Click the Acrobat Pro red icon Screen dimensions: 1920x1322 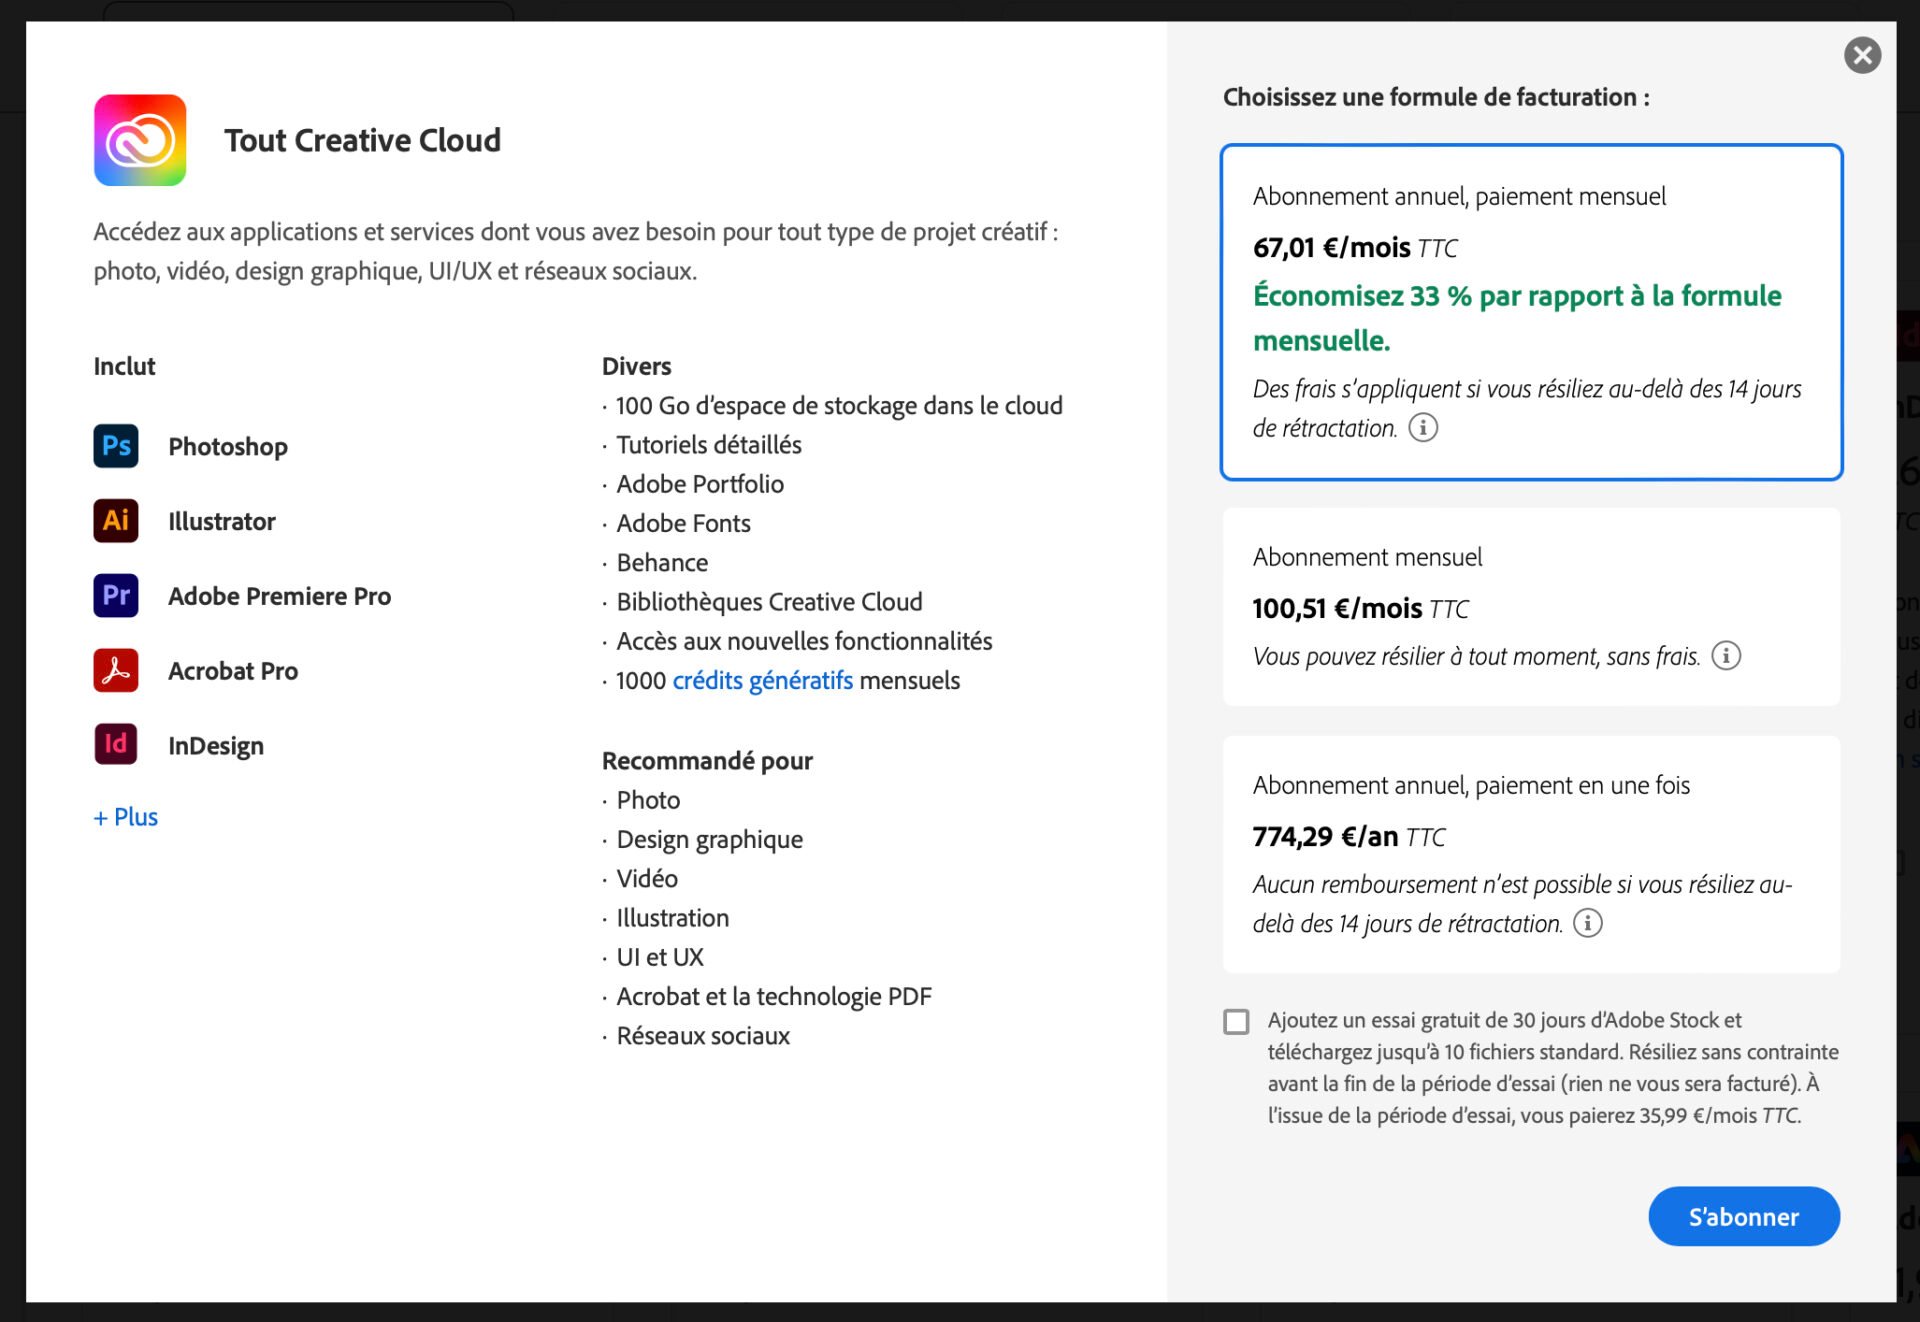116,670
